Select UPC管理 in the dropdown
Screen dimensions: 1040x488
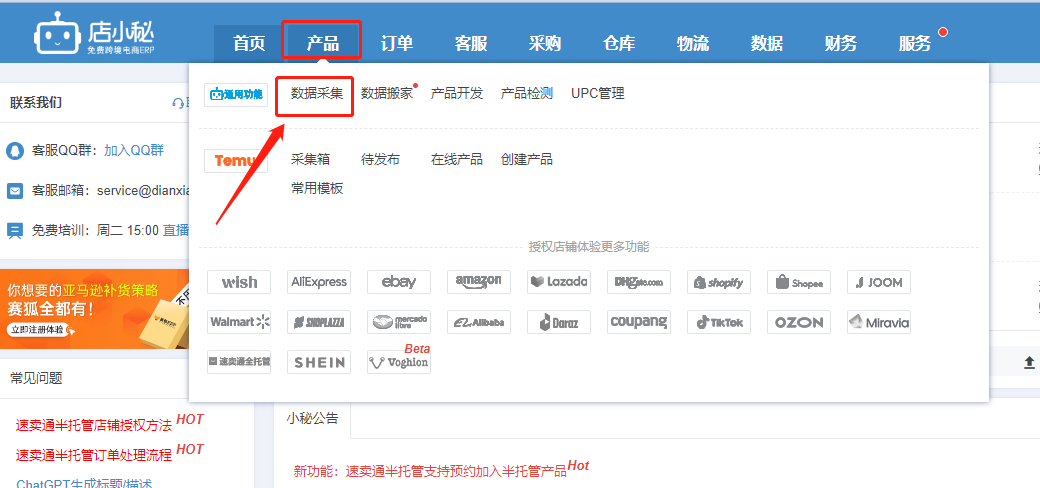click(x=598, y=93)
